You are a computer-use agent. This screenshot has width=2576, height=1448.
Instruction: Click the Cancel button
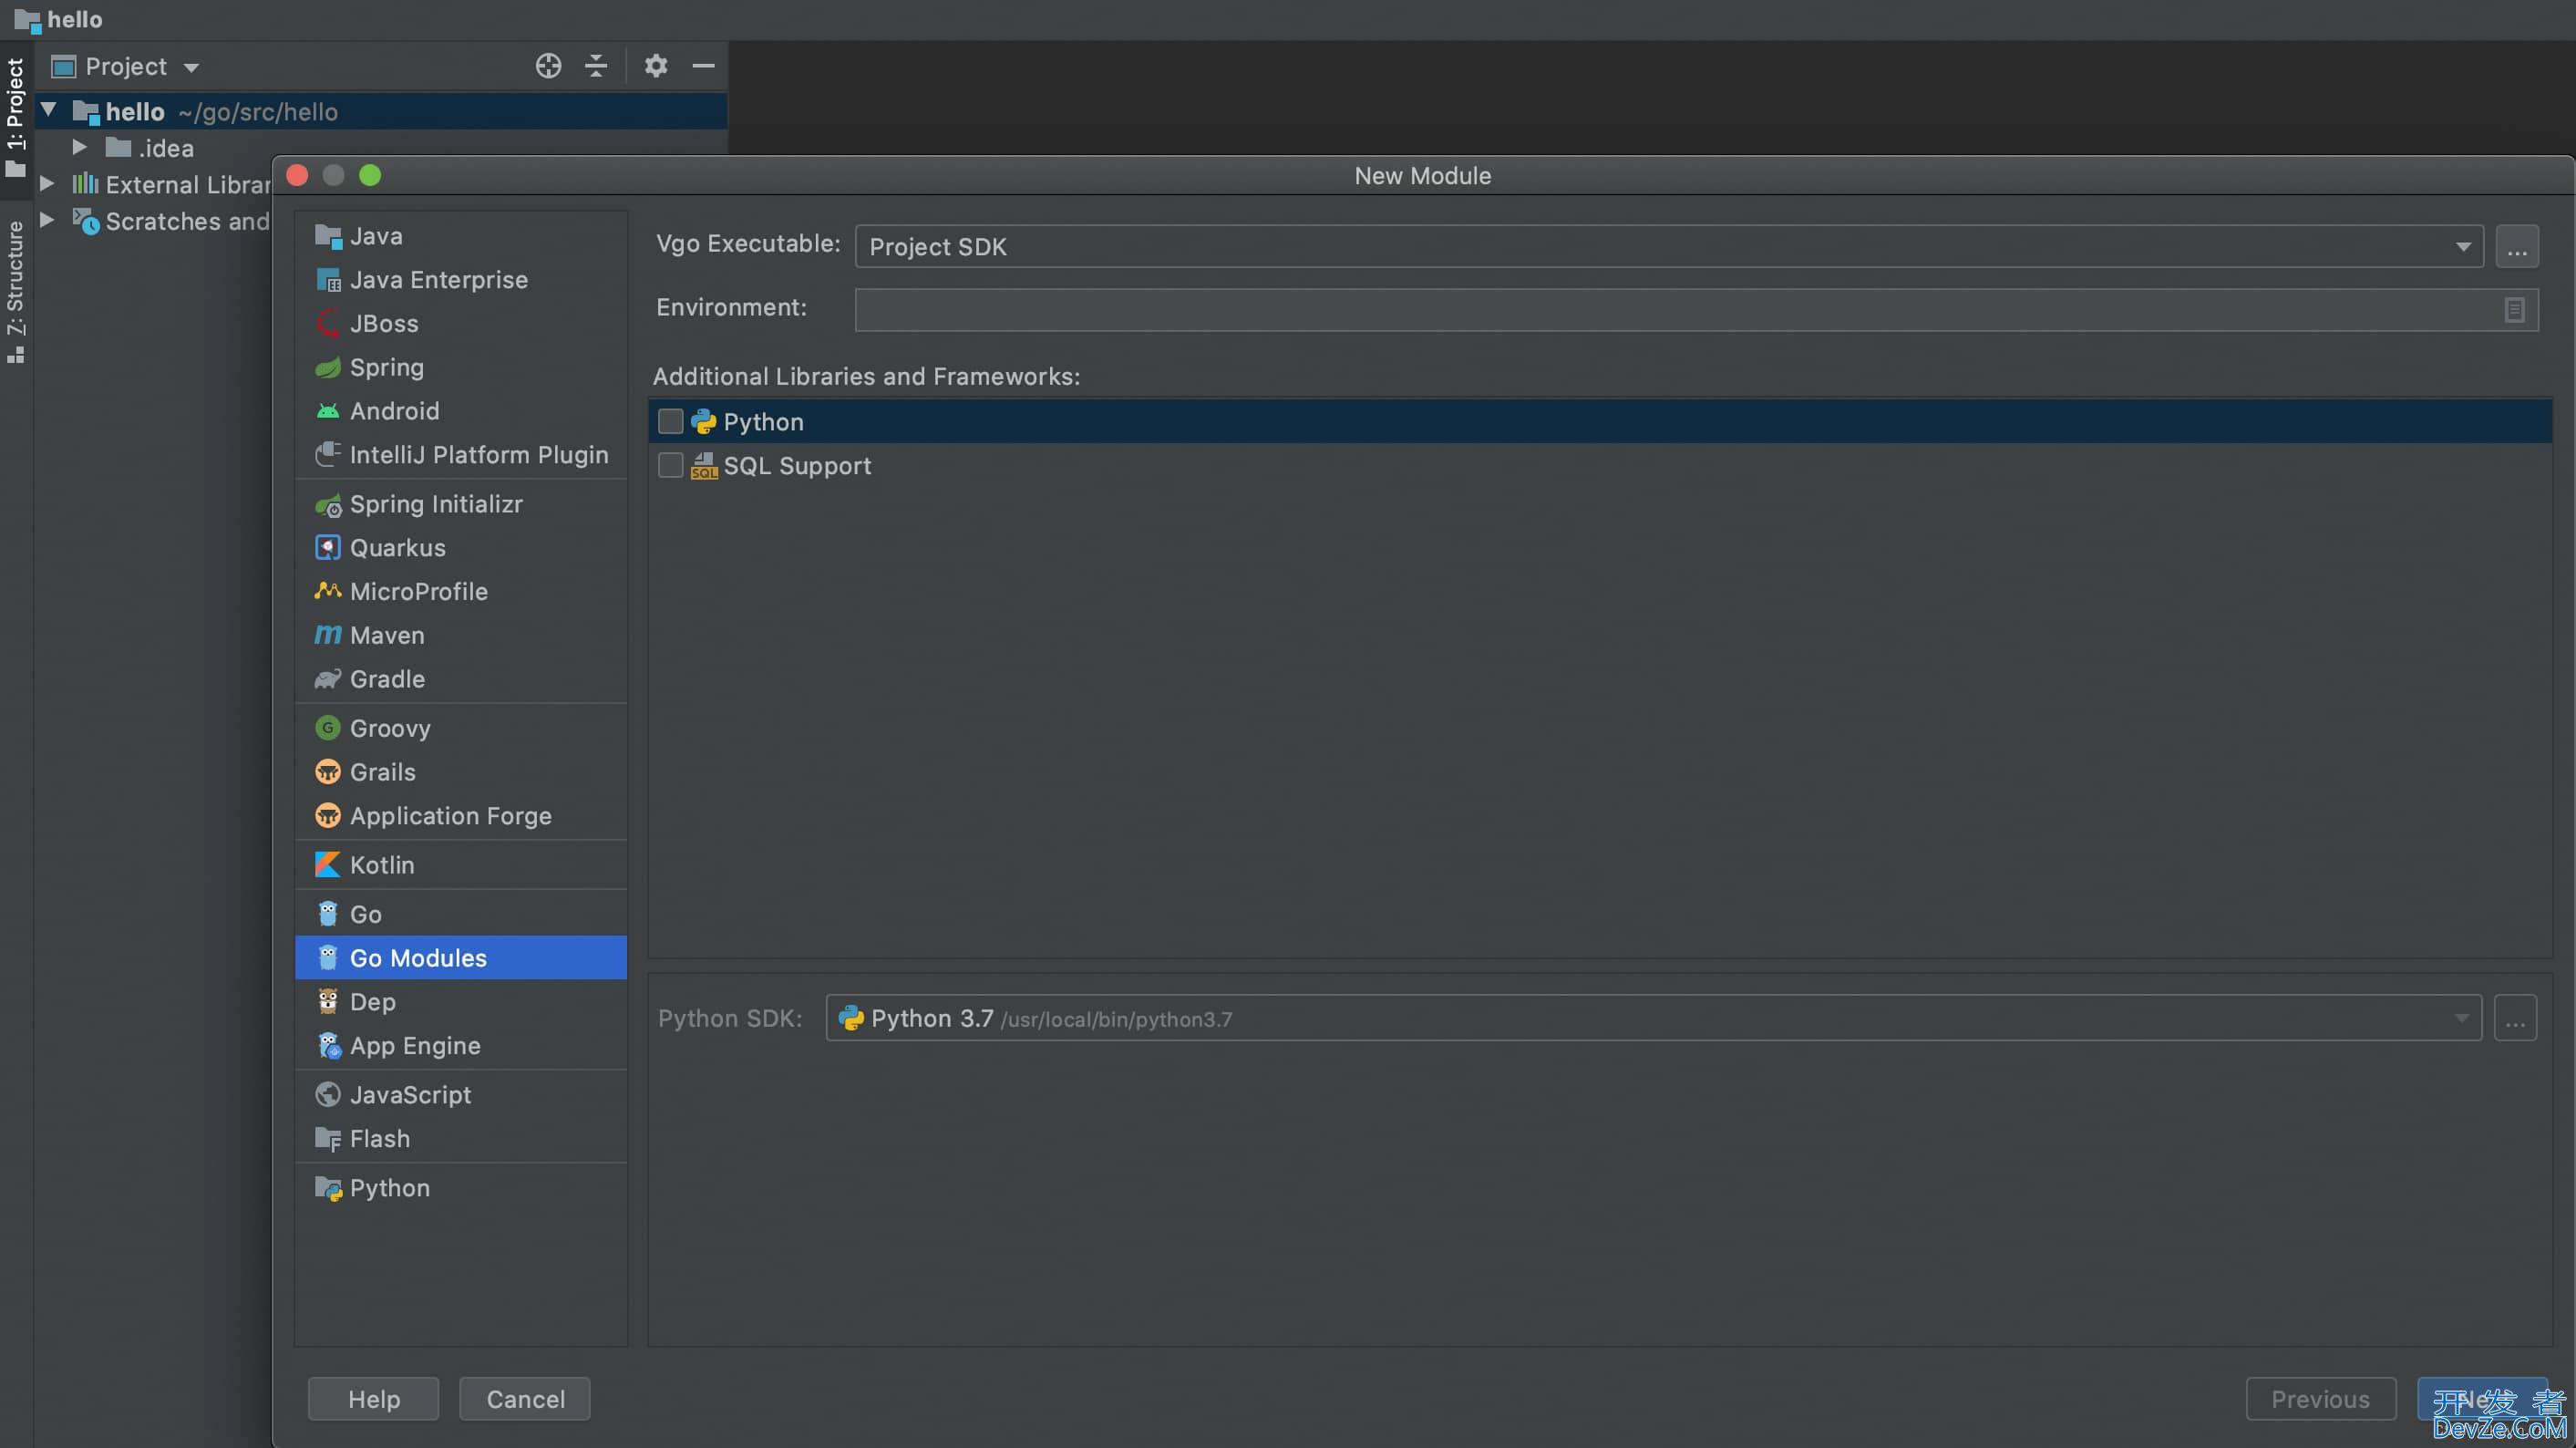click(525, 1399)
